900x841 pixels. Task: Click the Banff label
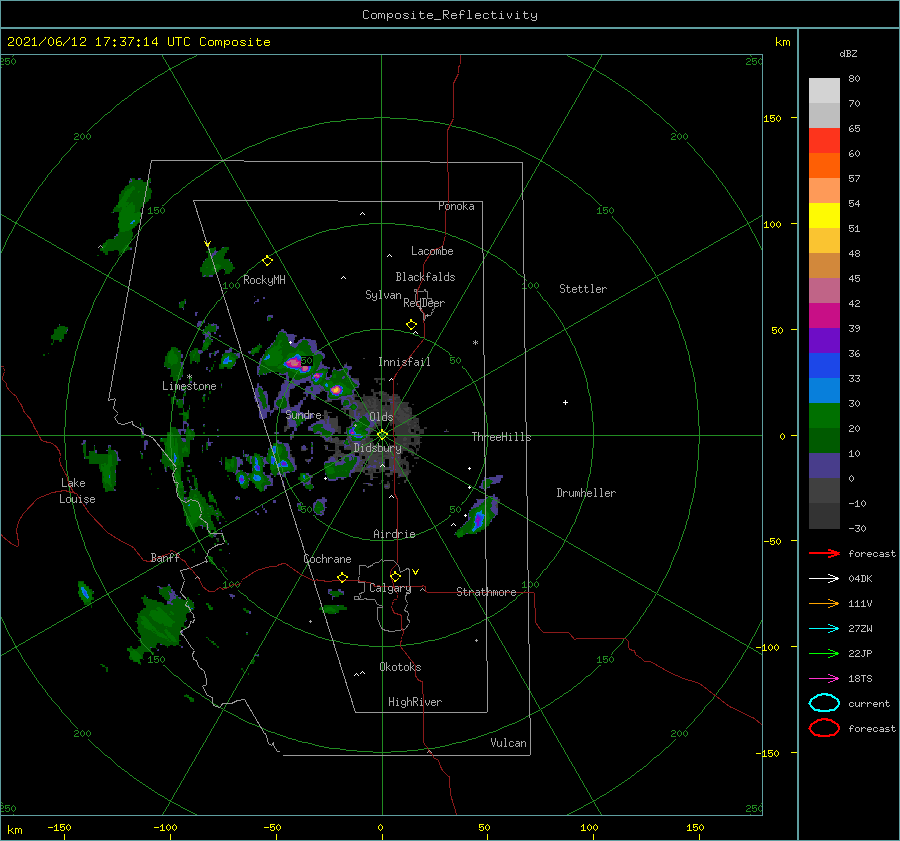[165, 557]
